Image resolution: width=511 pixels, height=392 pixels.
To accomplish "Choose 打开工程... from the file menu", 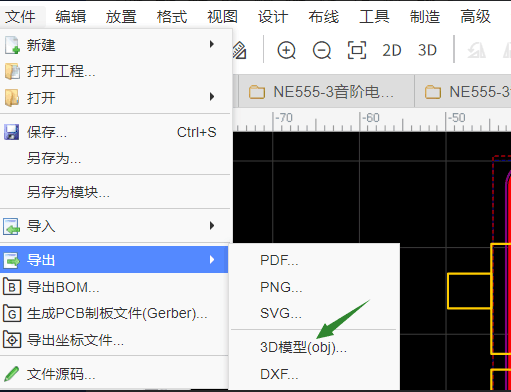I will [115, 71].
